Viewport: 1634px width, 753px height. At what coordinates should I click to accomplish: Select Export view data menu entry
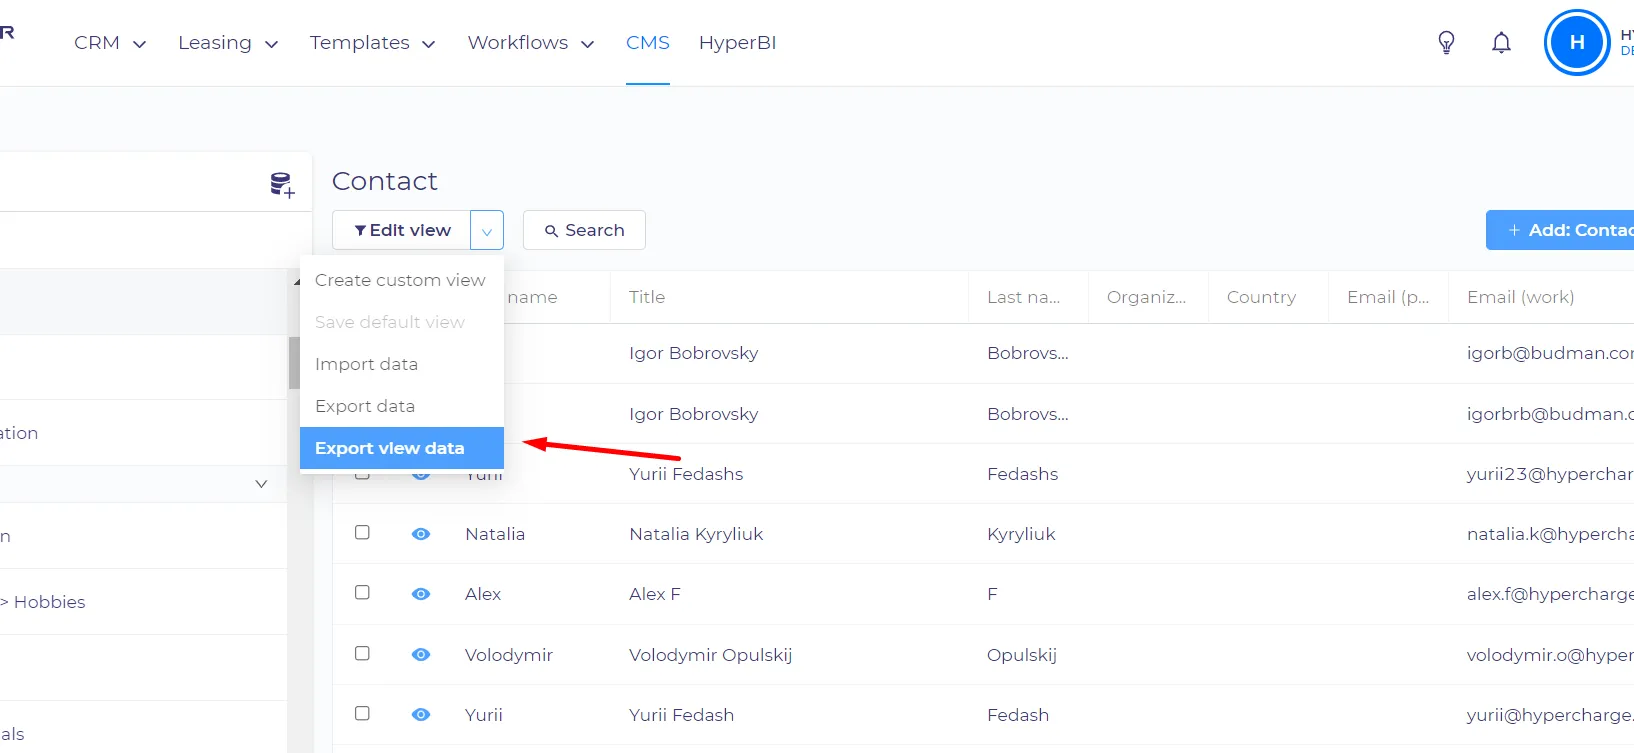point(402,448)
